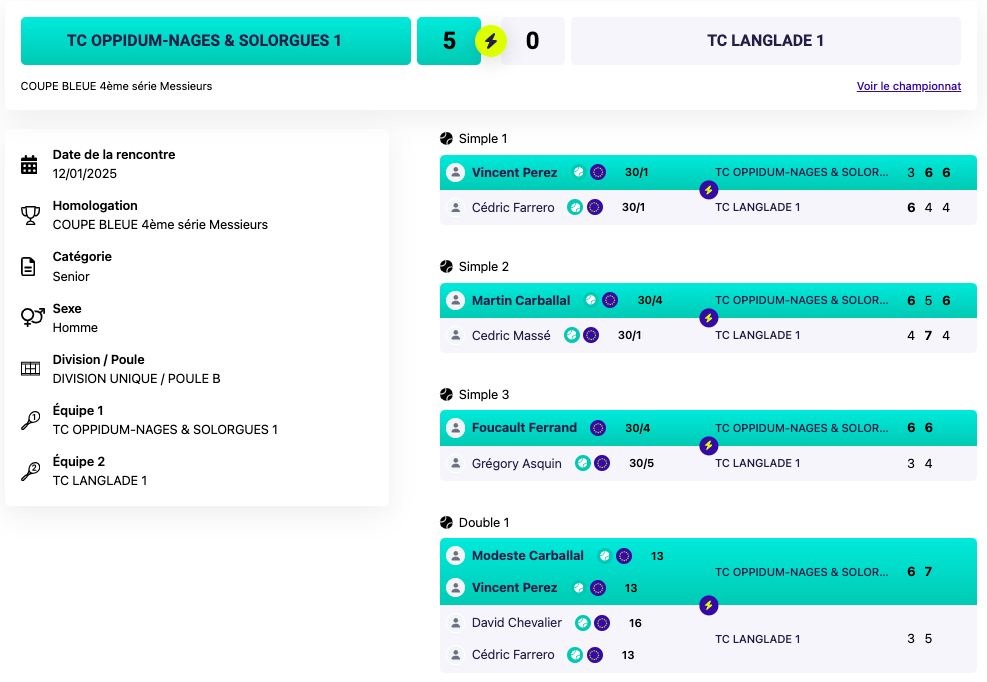
Task: Click EU flag badge next to Martin Carballal
Action: [x=610, y=300]
